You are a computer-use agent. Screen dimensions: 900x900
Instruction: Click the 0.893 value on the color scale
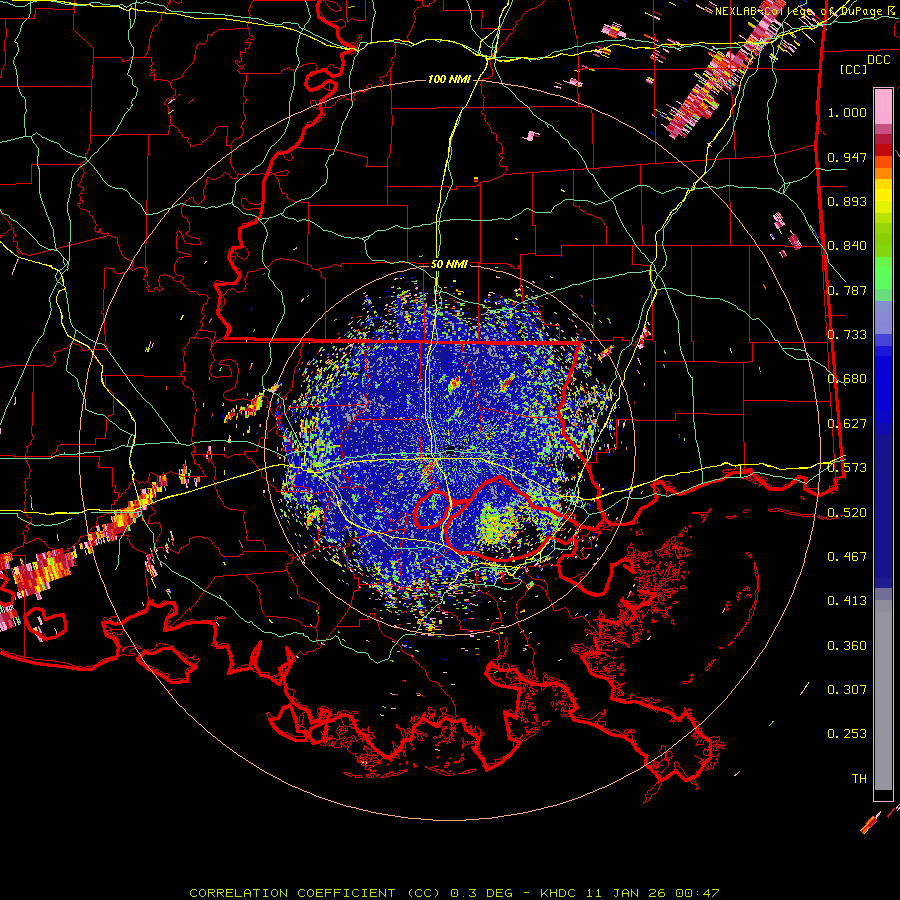tap(847, 201)
